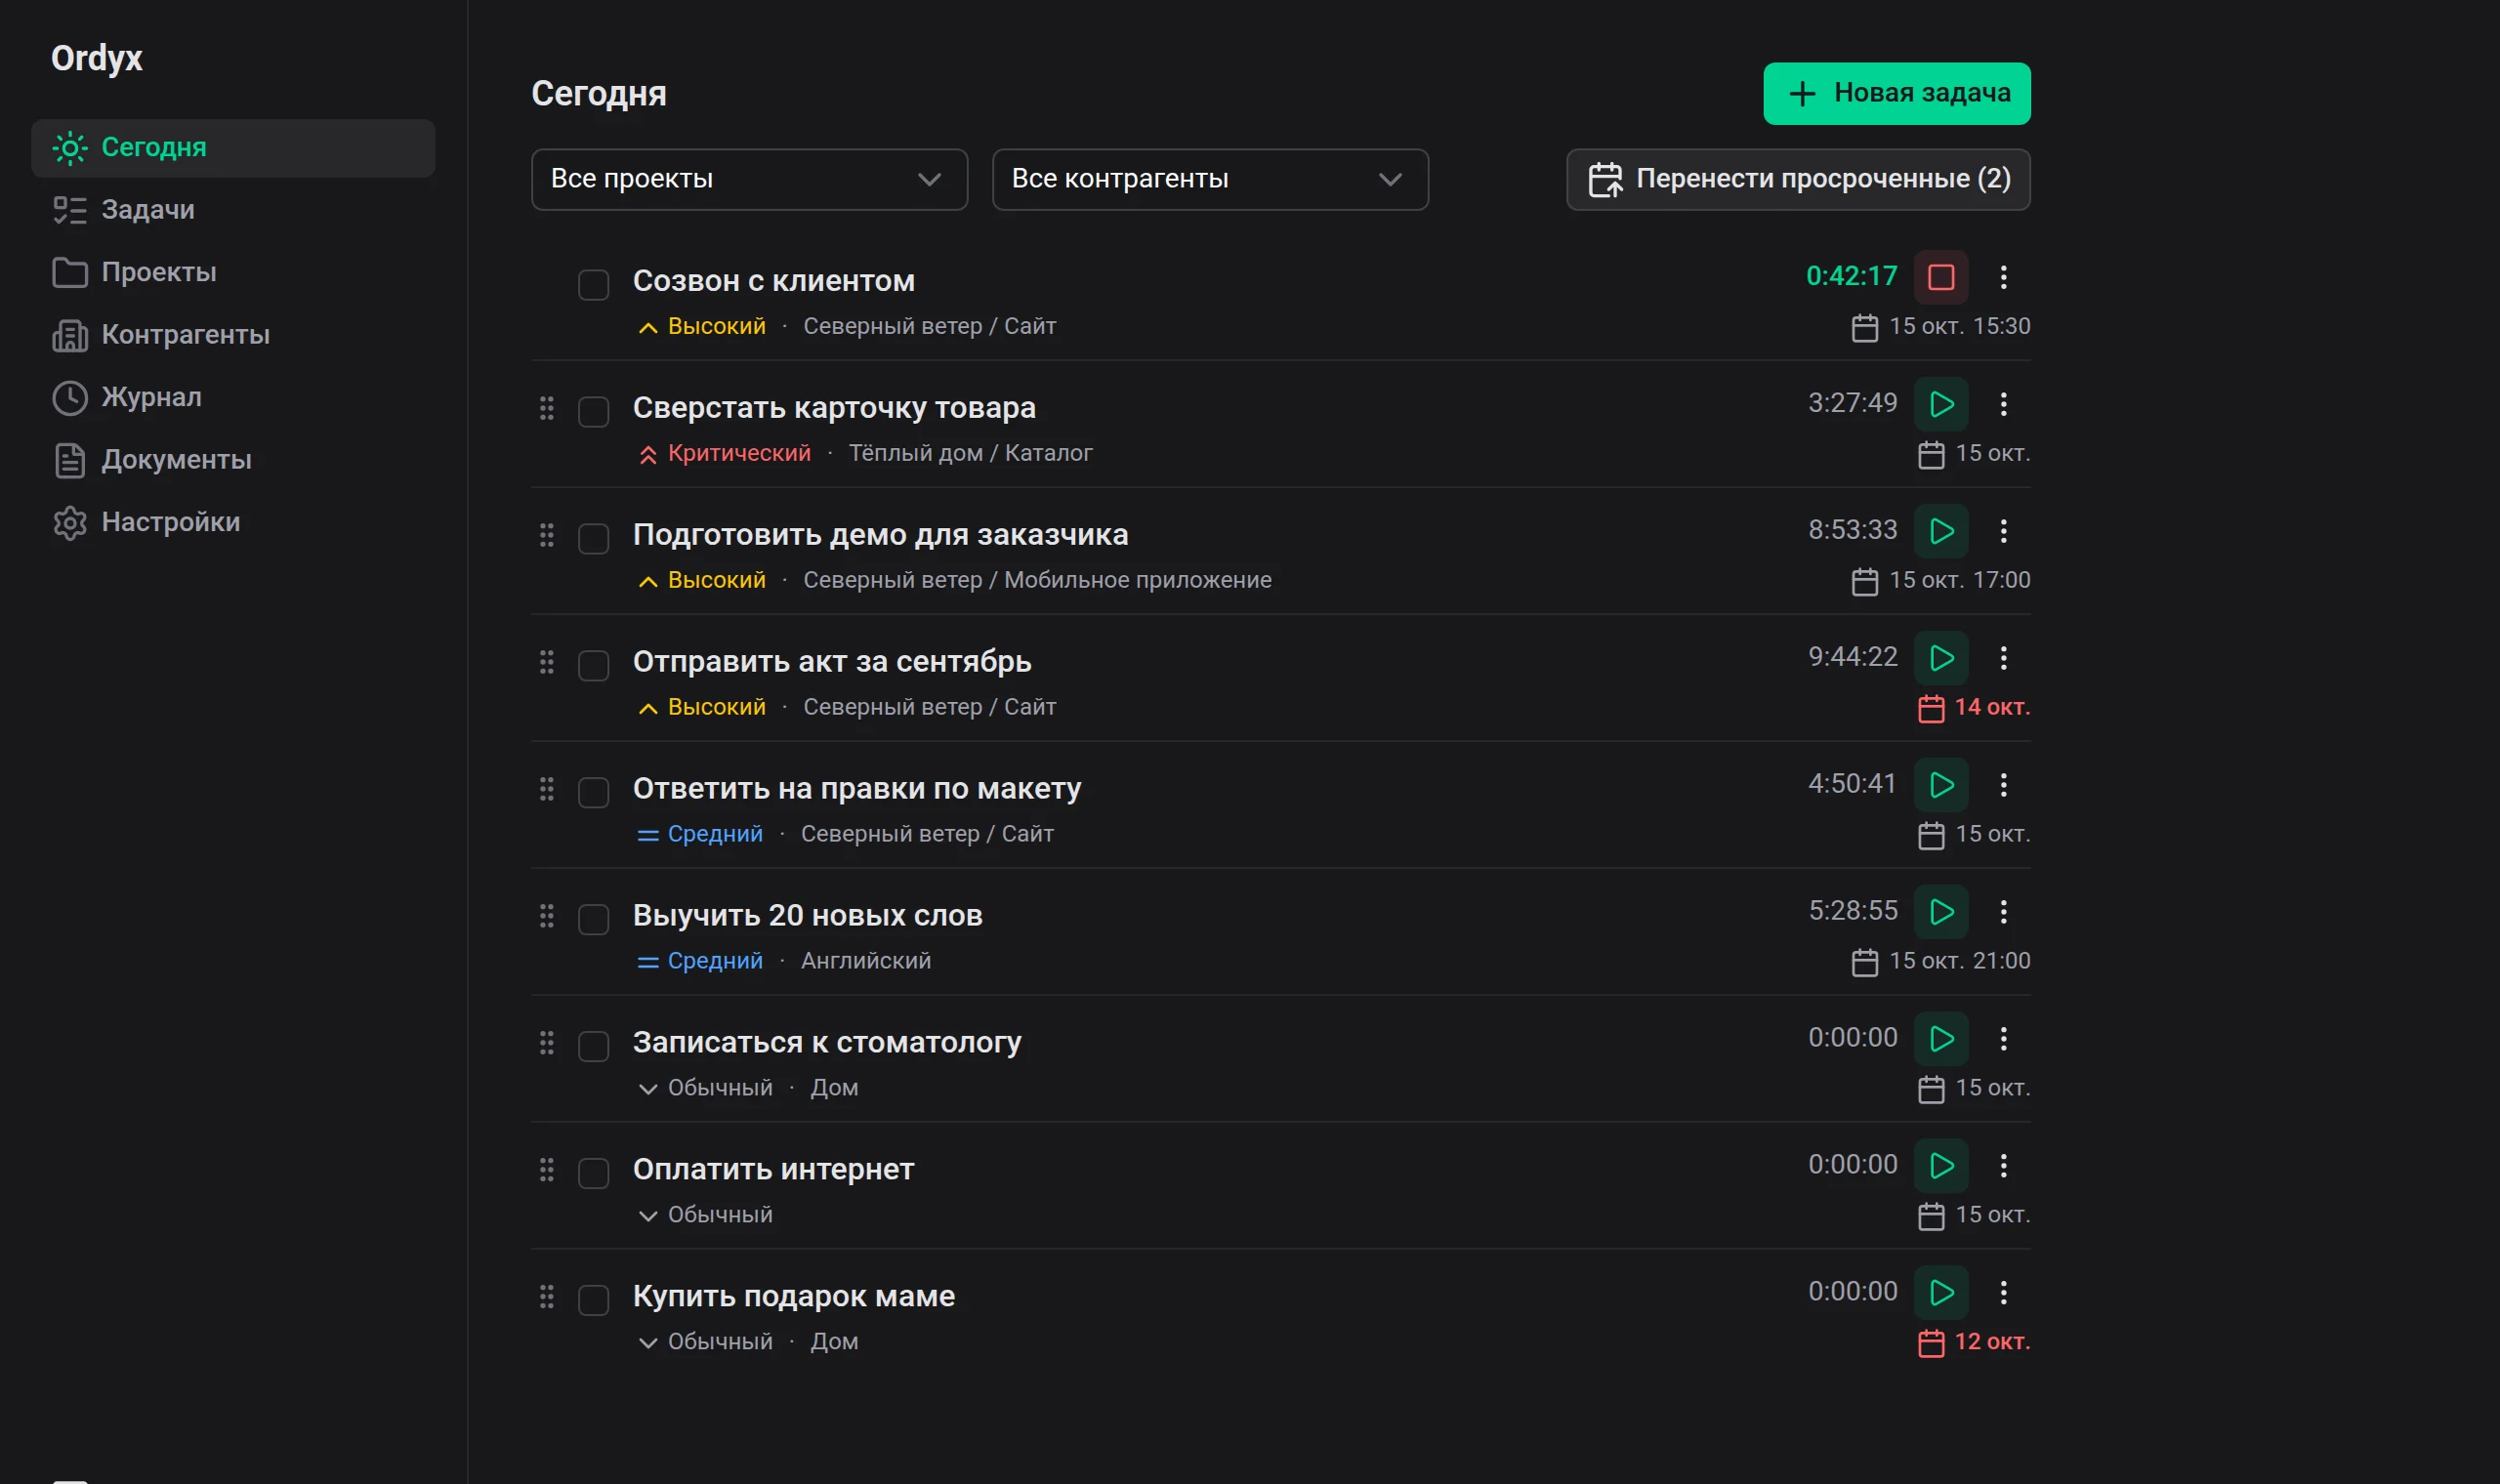Viewport: 2500px width, 1484px height.
Task: Click the Критический priority icon
Action: point(648,455)
